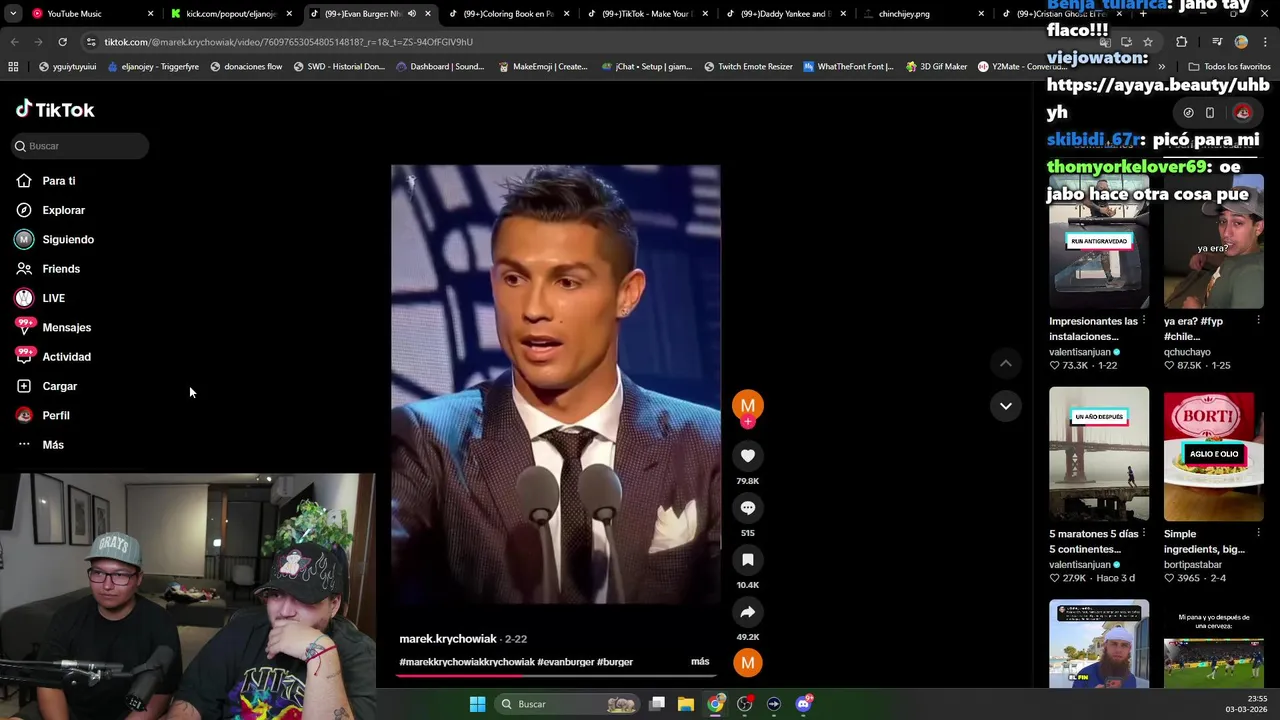The image size is (1280, 720).
Task: Open Chrome from the taskbar
Action: coord(715,704)
